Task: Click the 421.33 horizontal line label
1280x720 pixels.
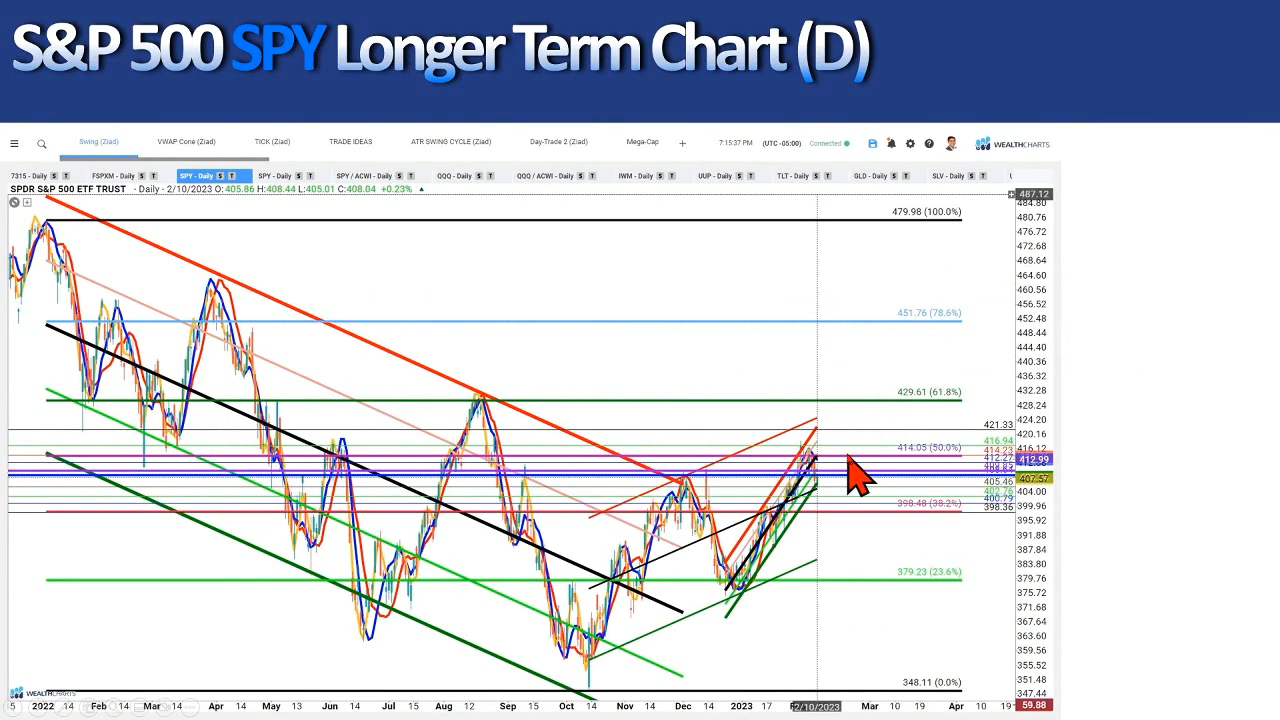Action: tap(998, 425)
